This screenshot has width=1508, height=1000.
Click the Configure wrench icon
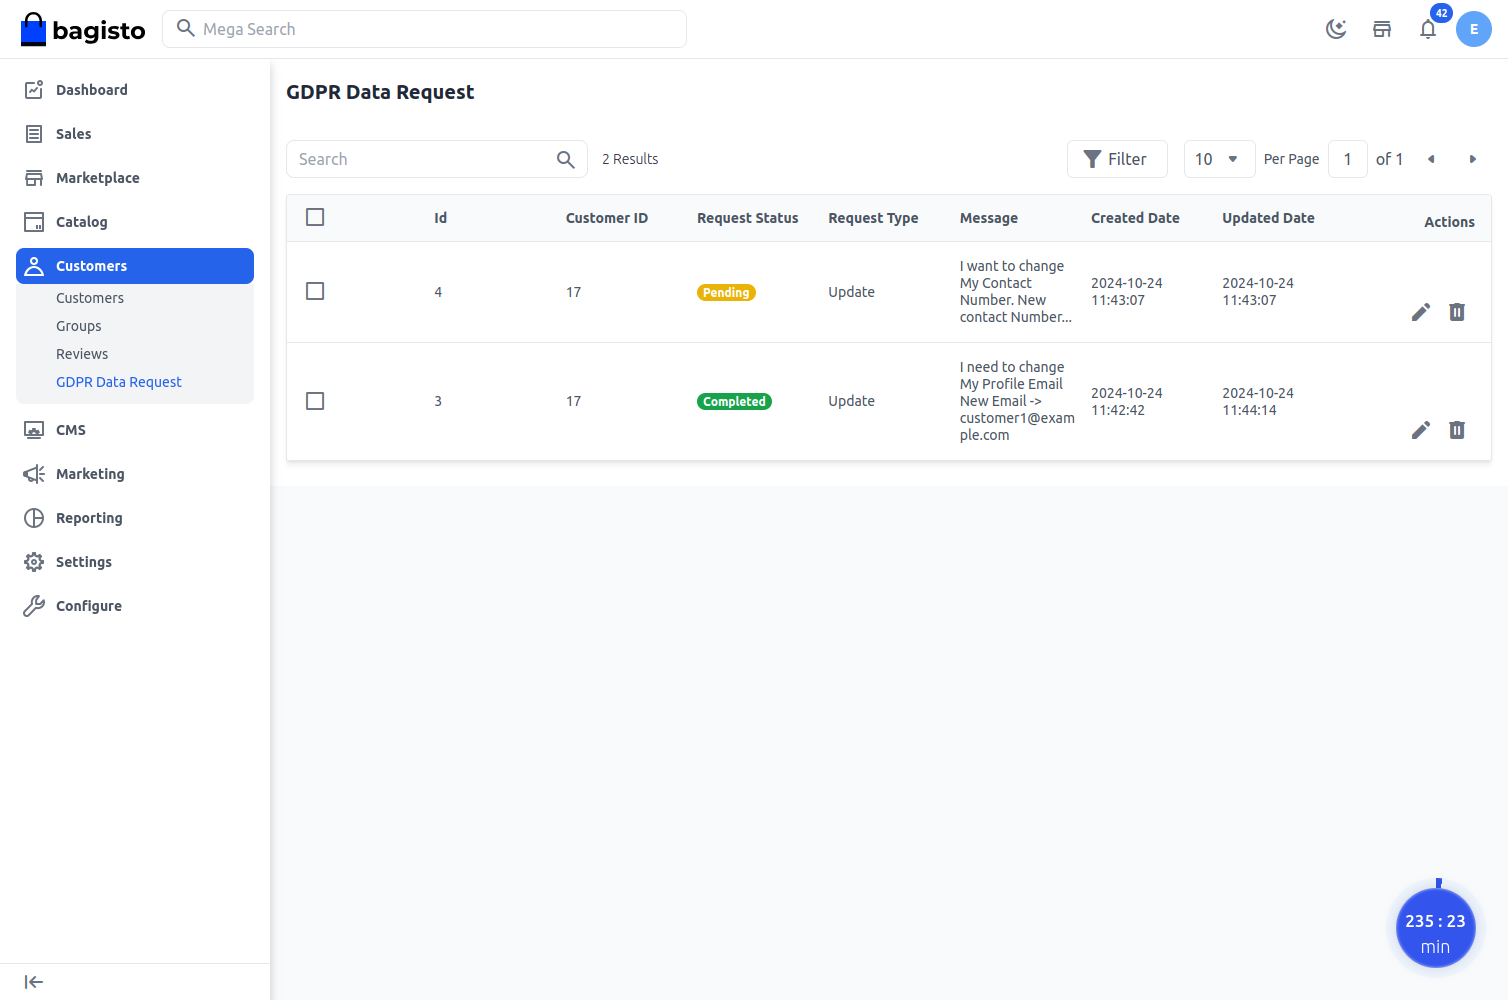pyautogui.click(x=34, y=606)
